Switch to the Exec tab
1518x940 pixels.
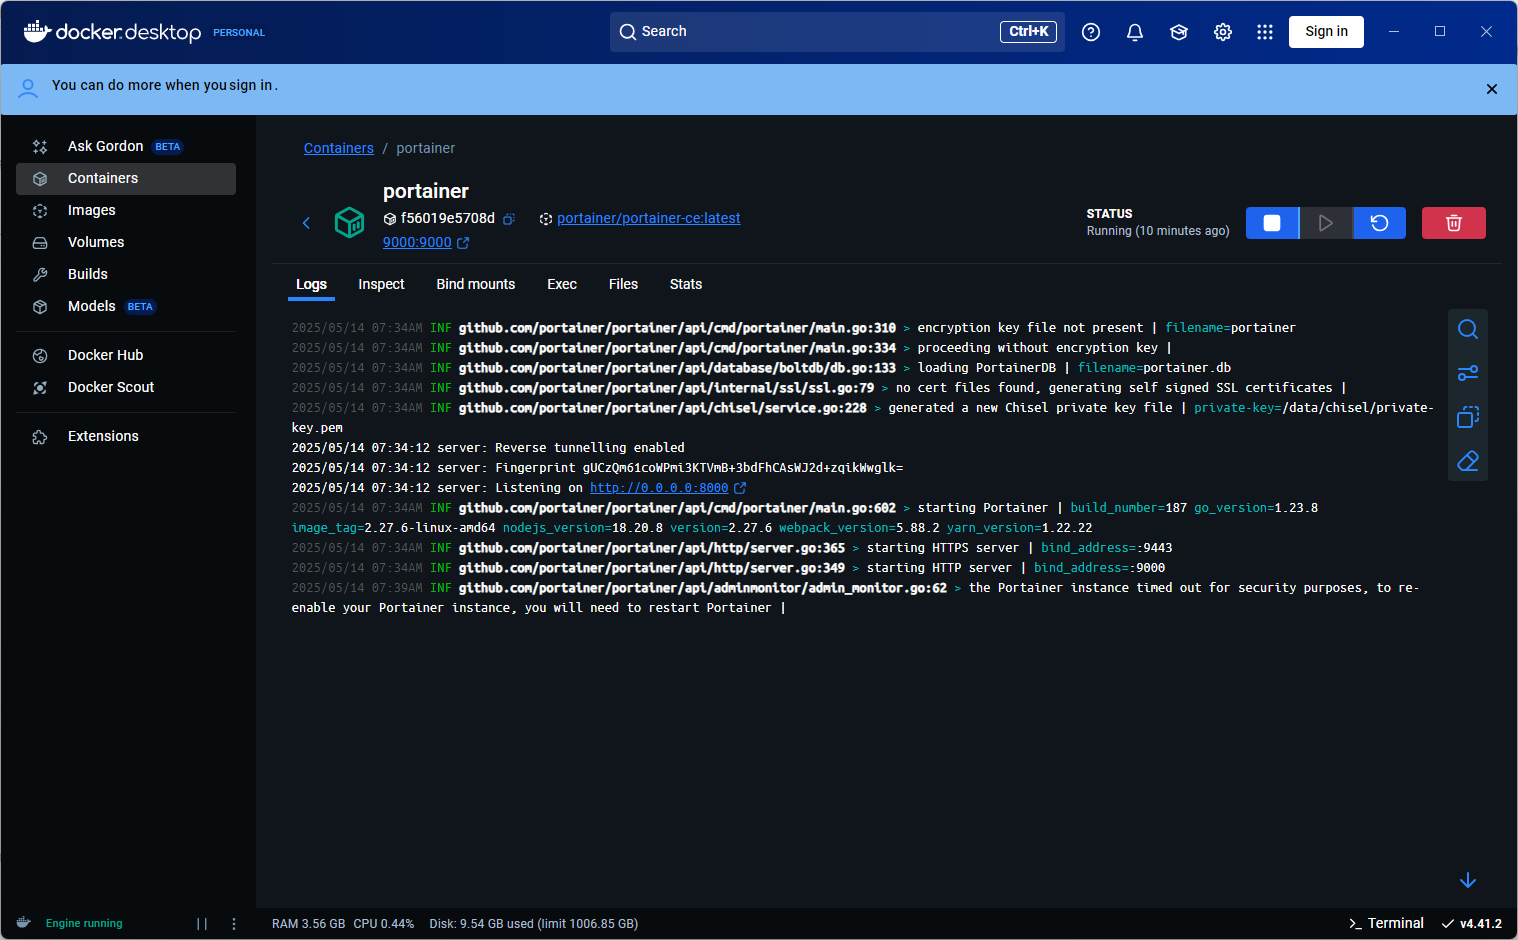(x=562, y=284)
